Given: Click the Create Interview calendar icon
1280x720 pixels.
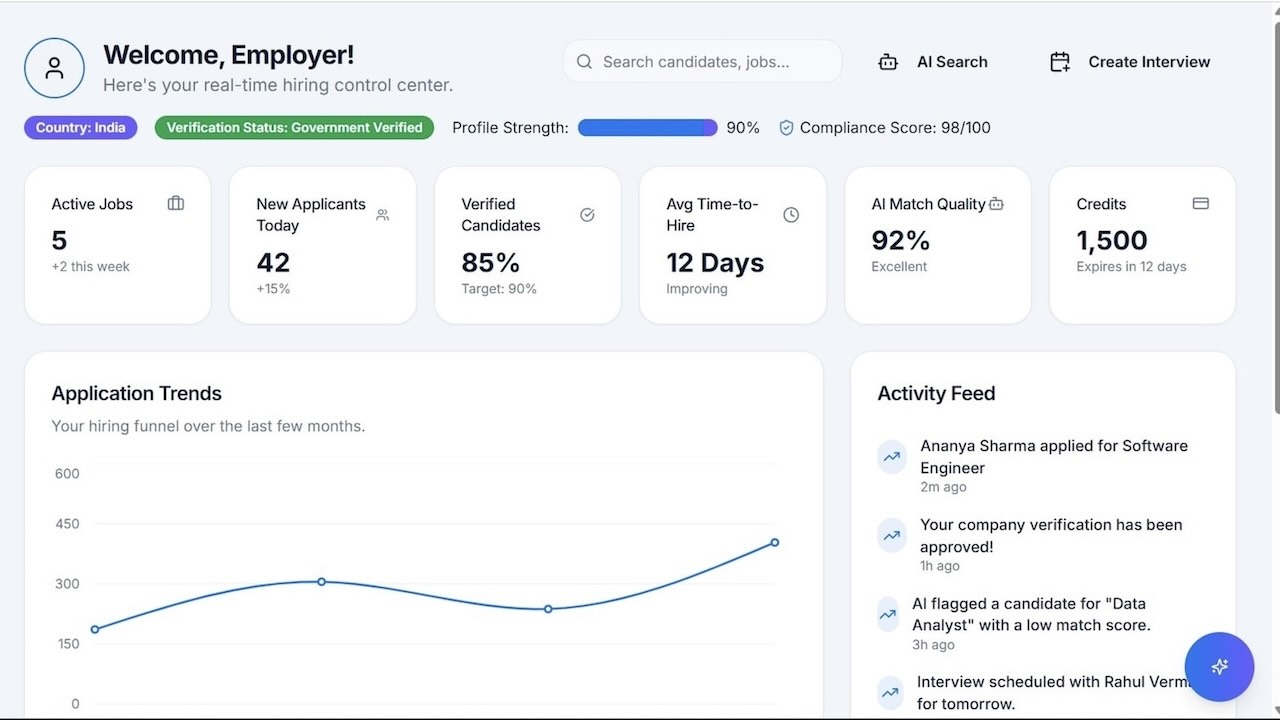Looking at the screenshot, I should pos(1059,61).
